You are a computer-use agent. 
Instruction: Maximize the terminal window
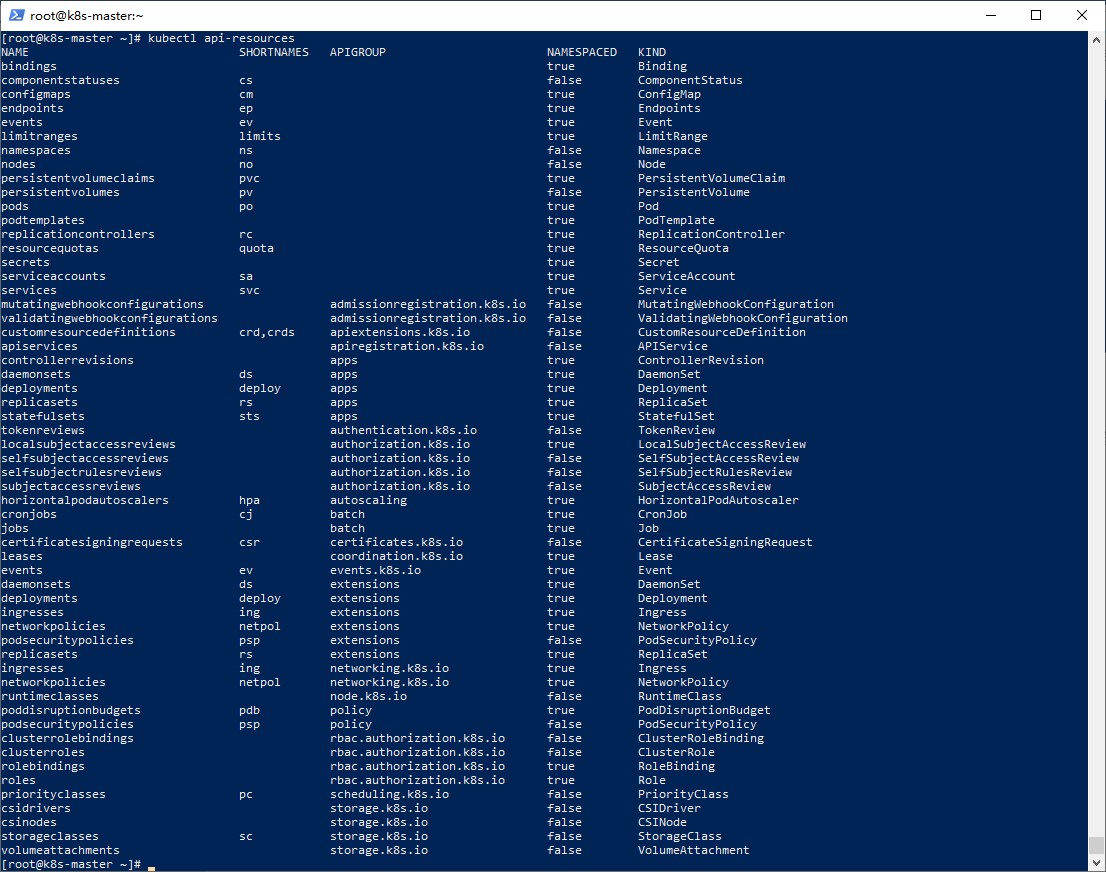(1036, 15)
